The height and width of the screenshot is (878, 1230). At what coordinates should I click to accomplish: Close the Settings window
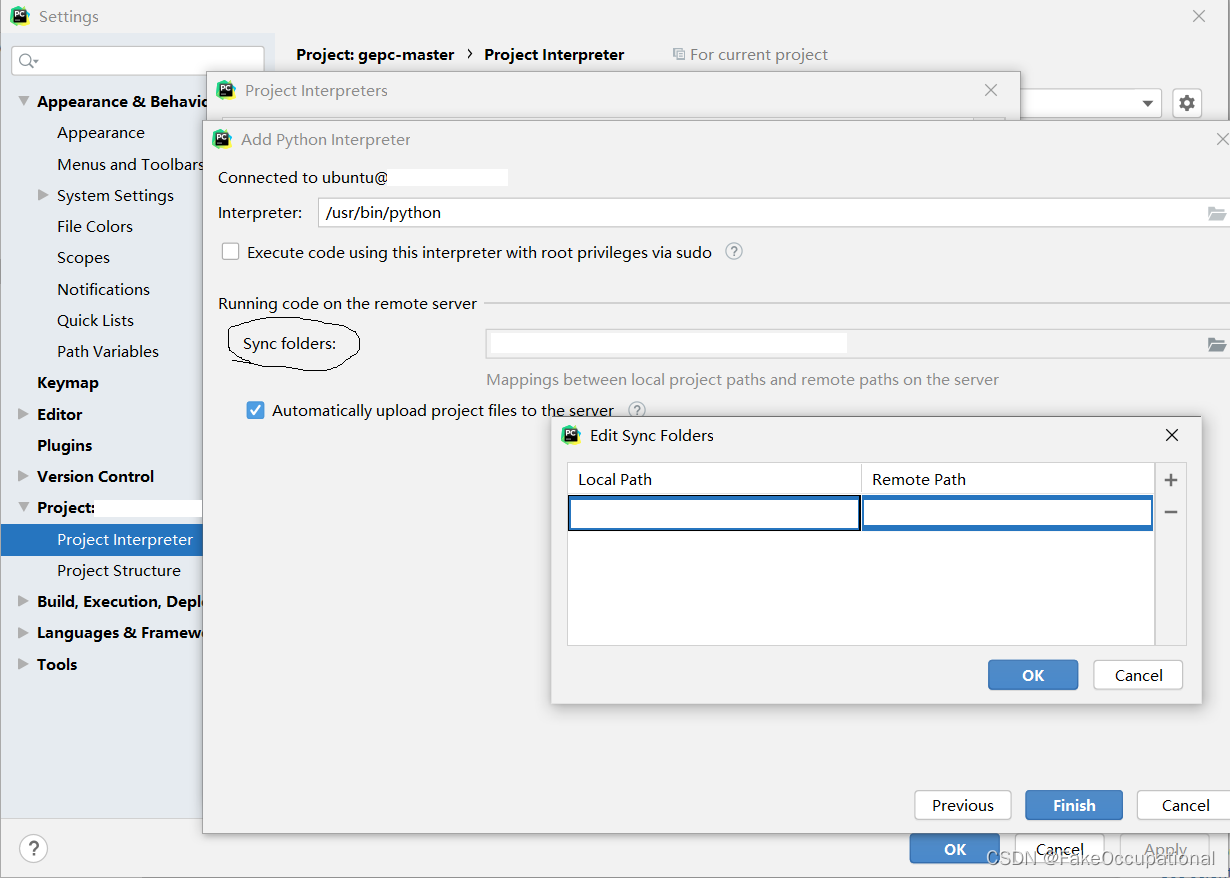pyautogui.click(x=1199, y=16)
